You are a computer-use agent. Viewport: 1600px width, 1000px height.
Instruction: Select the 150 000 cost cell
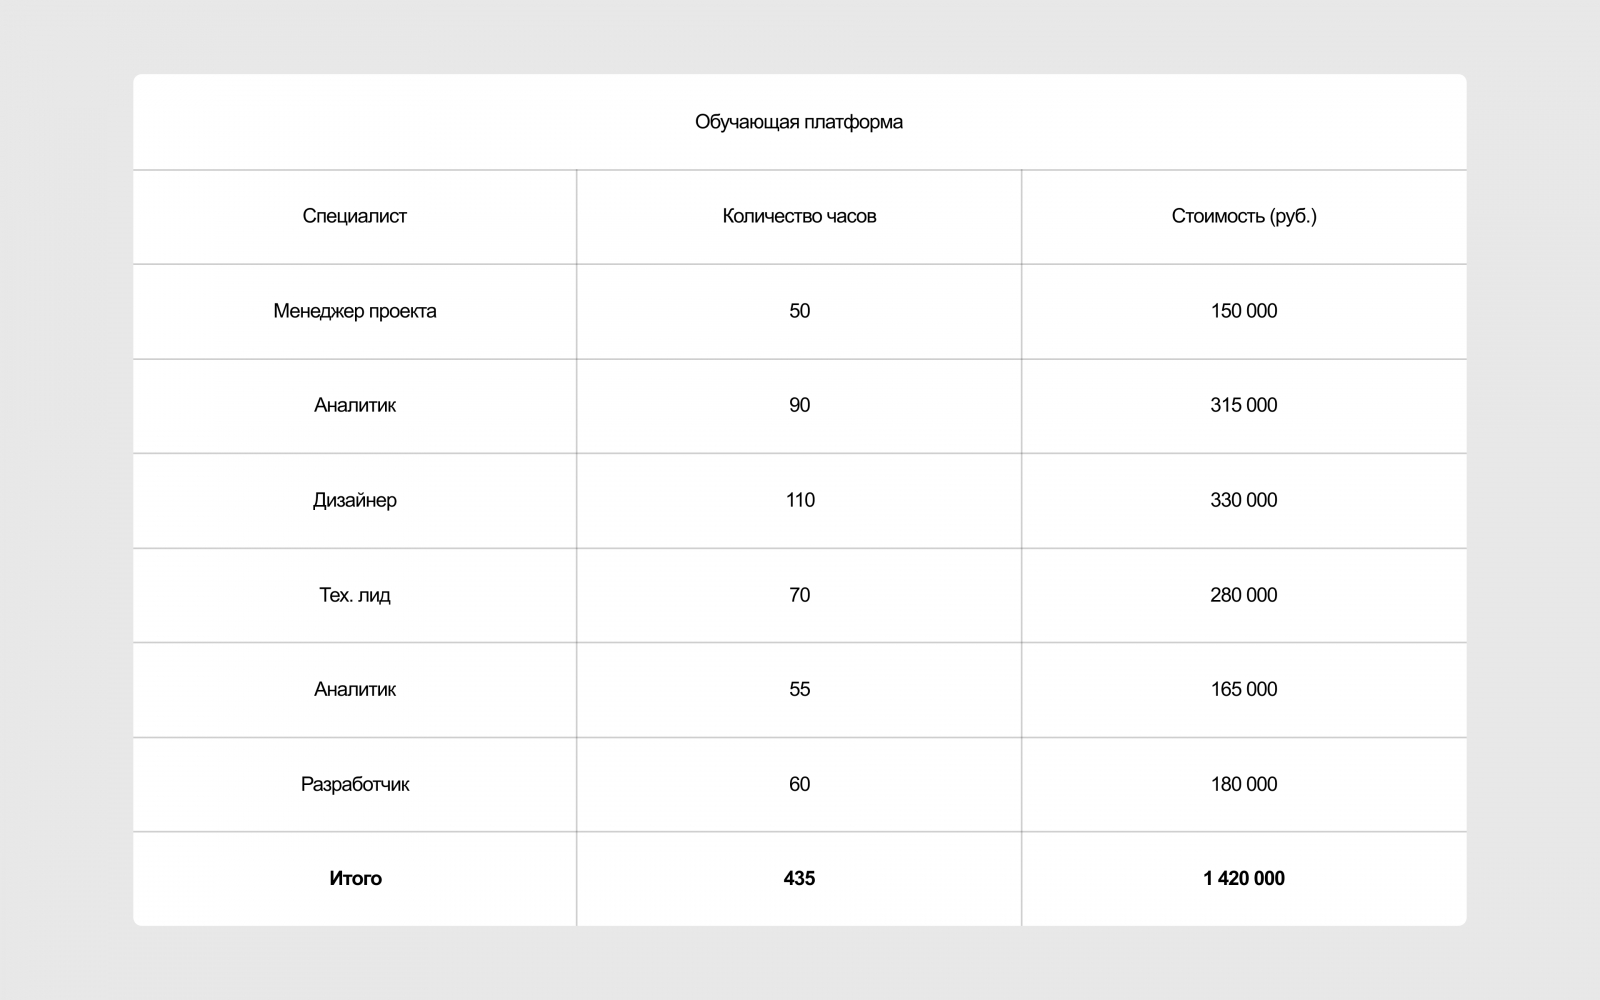pos(1244,311)
